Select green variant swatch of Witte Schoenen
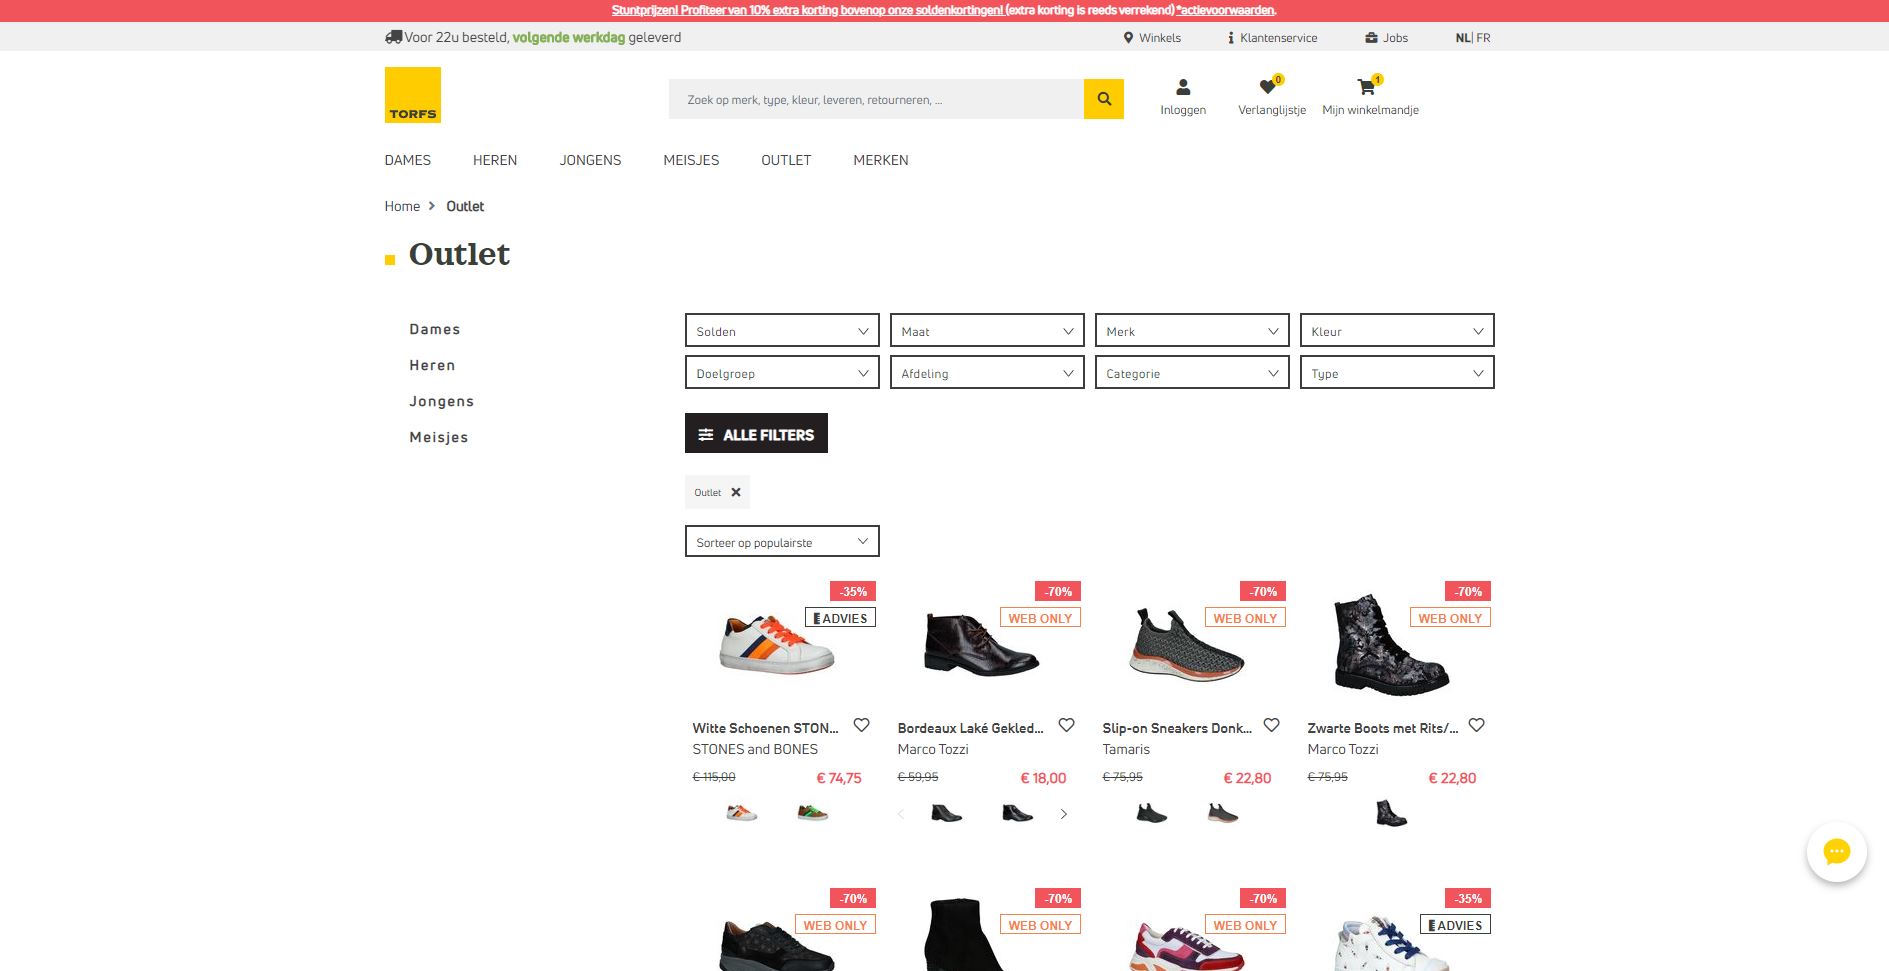Screen dimensions: 1889x971 [x=813, y=813]
